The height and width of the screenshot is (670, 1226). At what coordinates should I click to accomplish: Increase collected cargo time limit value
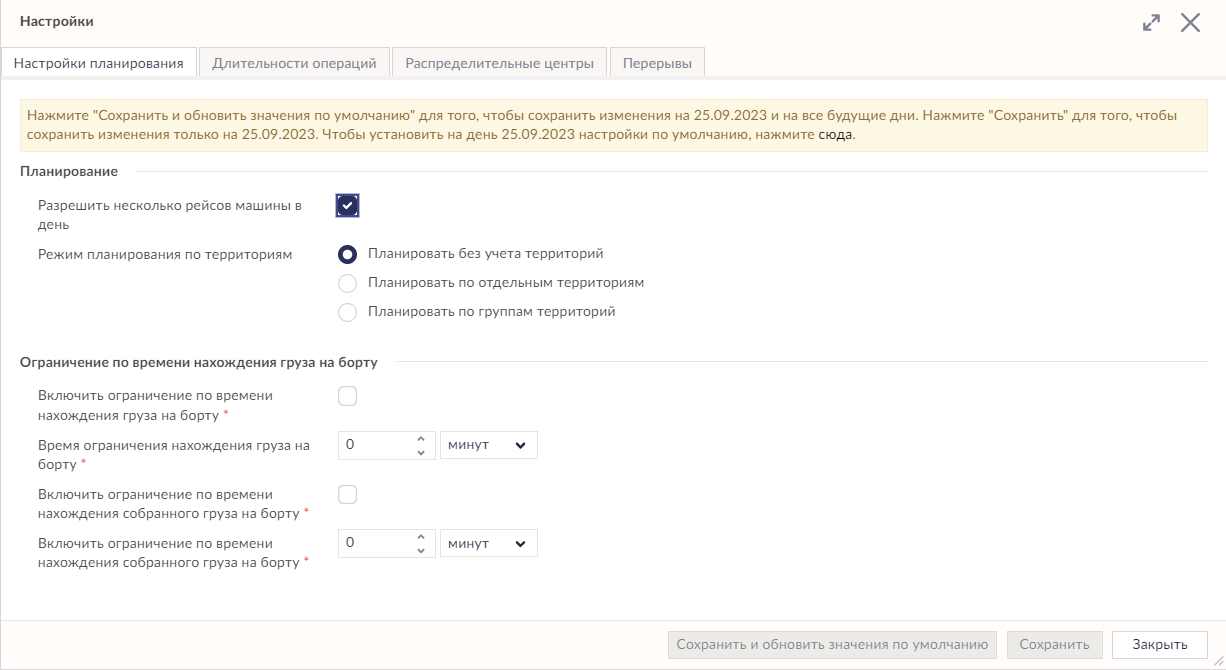pyautogui.click(x=421, y=537)
